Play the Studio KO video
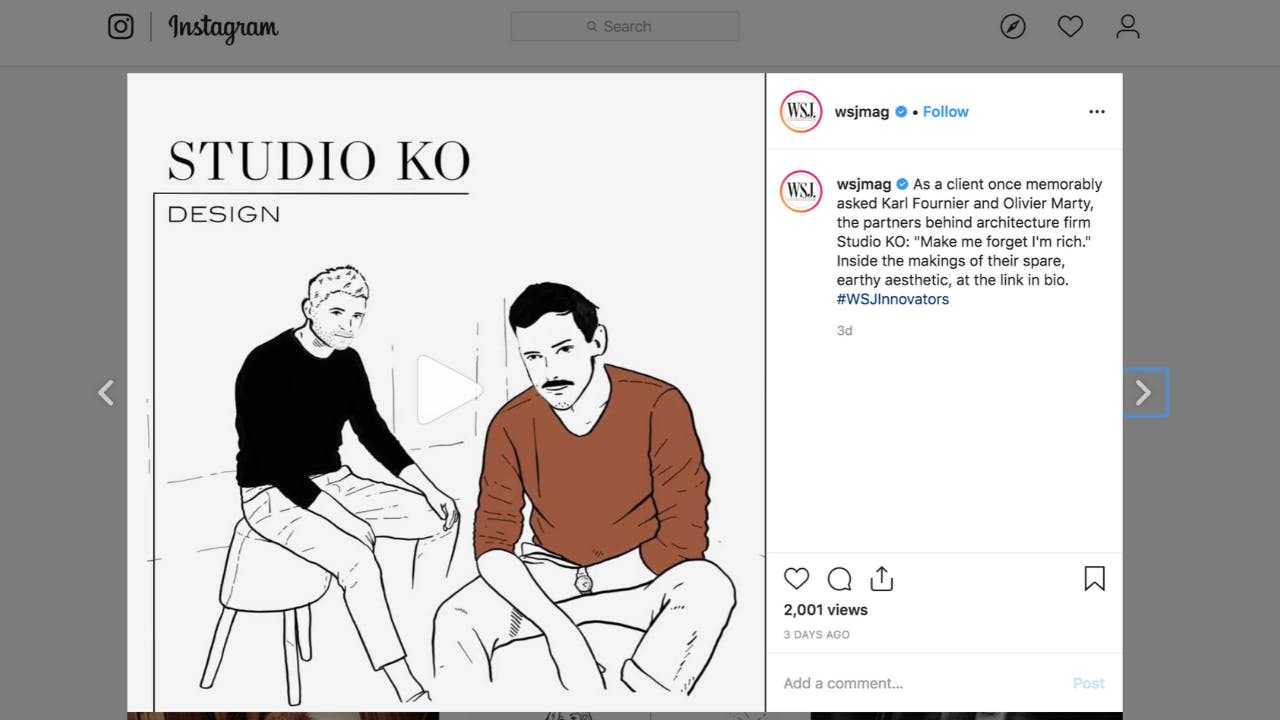The image size is (1280, 720). 447,390
